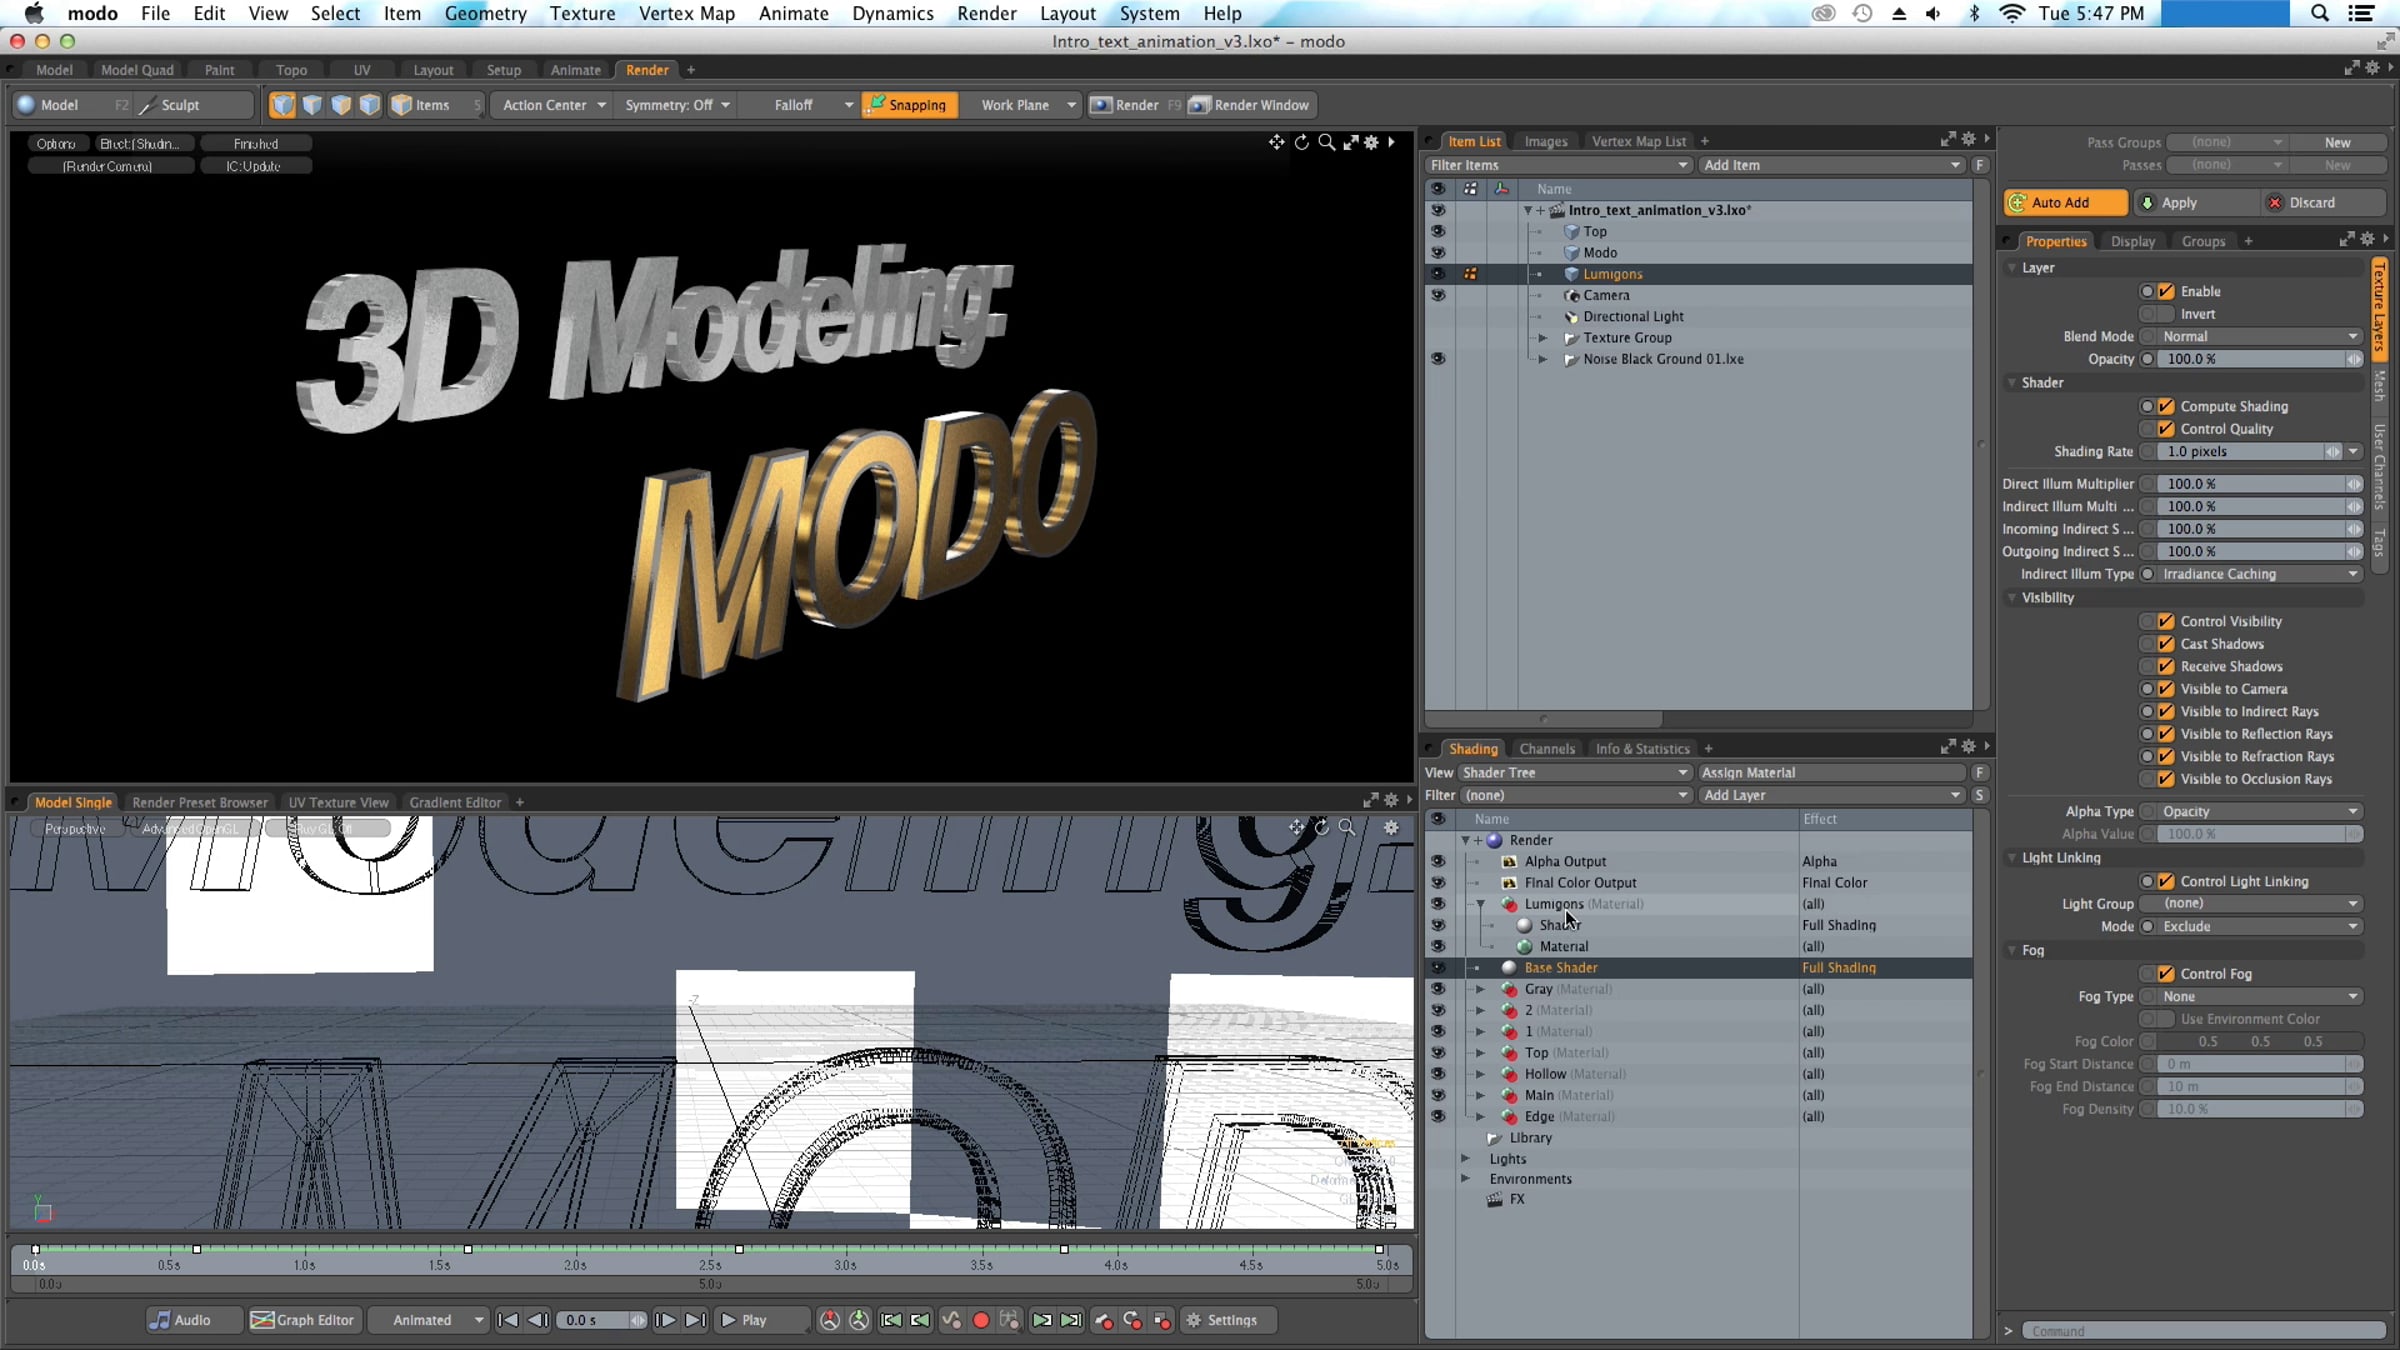Hide the Camera item visibility eye
2400x1350 pixels.
(x=1438, y=295)
